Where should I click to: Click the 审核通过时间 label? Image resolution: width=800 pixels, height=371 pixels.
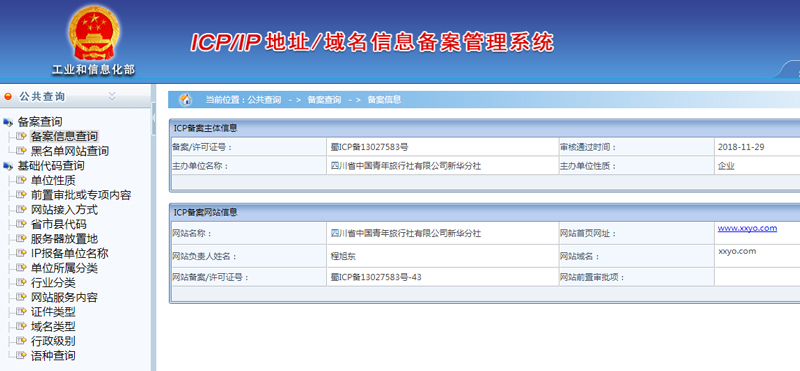pyautogui.click(x=588, y=147)
